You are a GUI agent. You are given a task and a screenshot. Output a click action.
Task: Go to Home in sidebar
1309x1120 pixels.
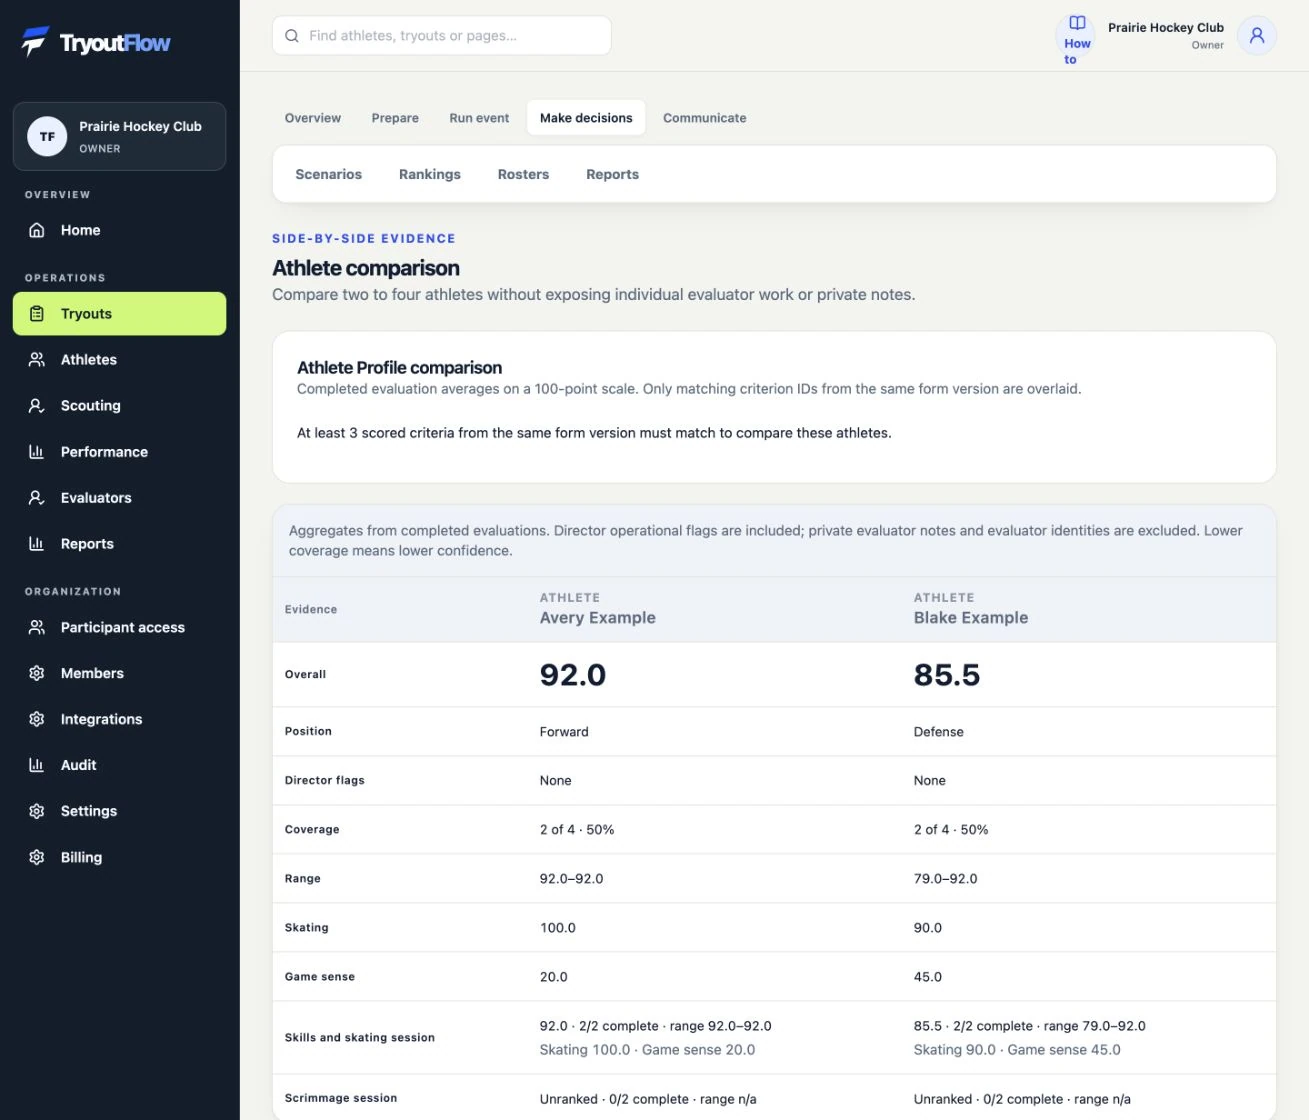pos(119,230)
